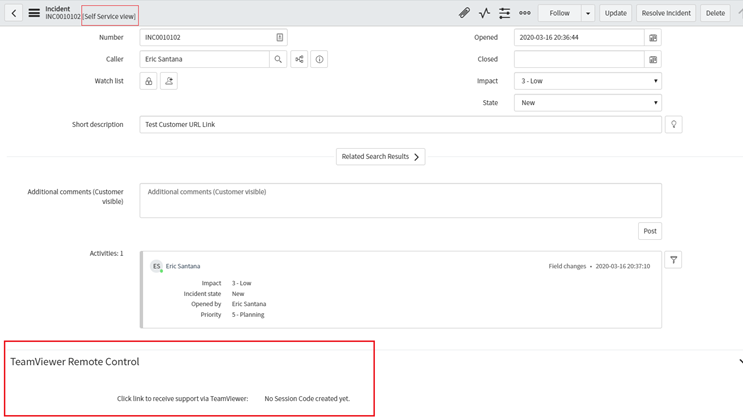Screen dimensions: 743x418
Task: Click the 'TeamViewer Remote Control' heading
Action: (75, 362)
